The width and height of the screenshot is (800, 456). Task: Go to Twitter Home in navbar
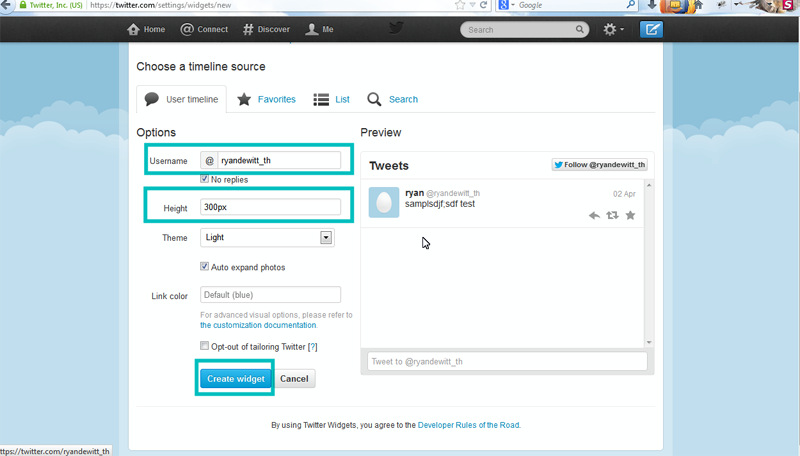click(146, 29)
